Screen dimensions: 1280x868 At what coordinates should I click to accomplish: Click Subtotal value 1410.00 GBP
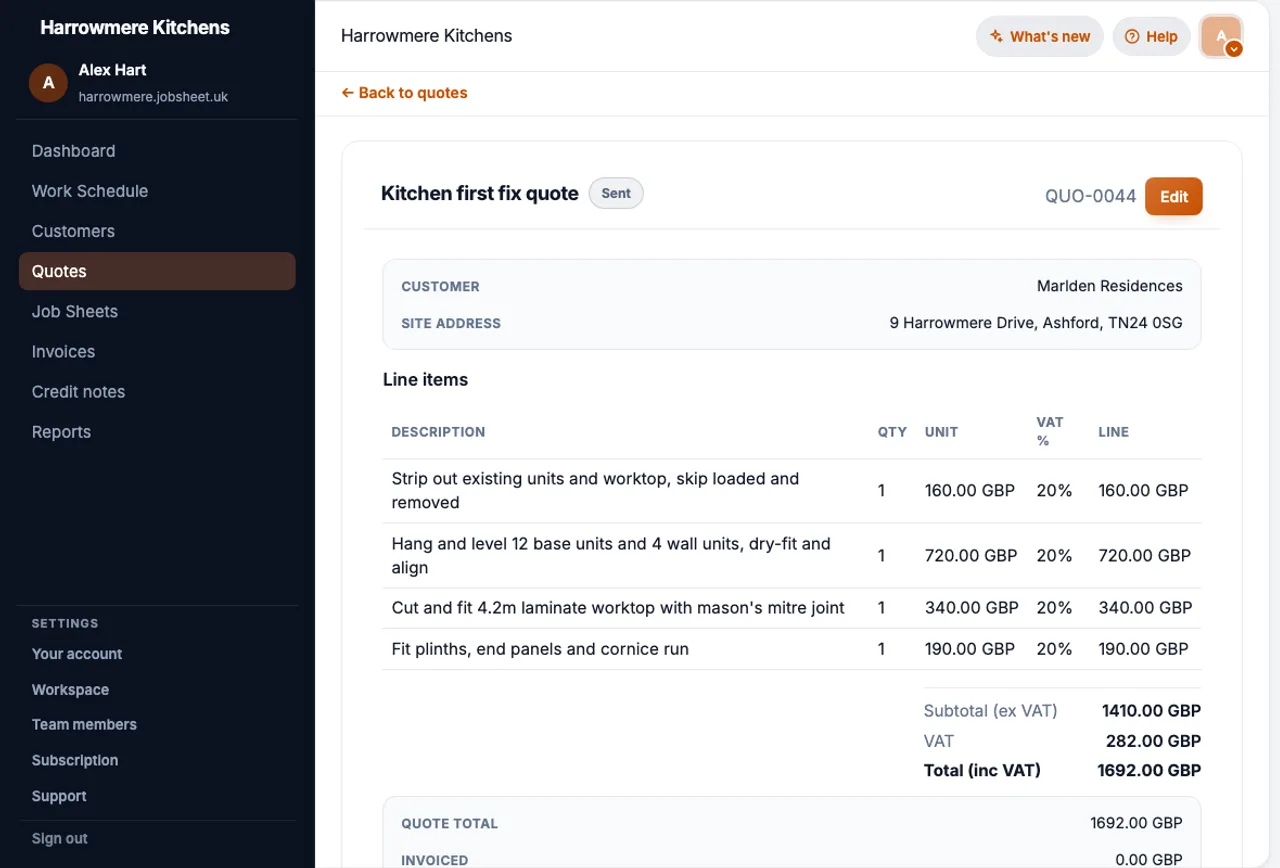click(x=1151, y=711)
